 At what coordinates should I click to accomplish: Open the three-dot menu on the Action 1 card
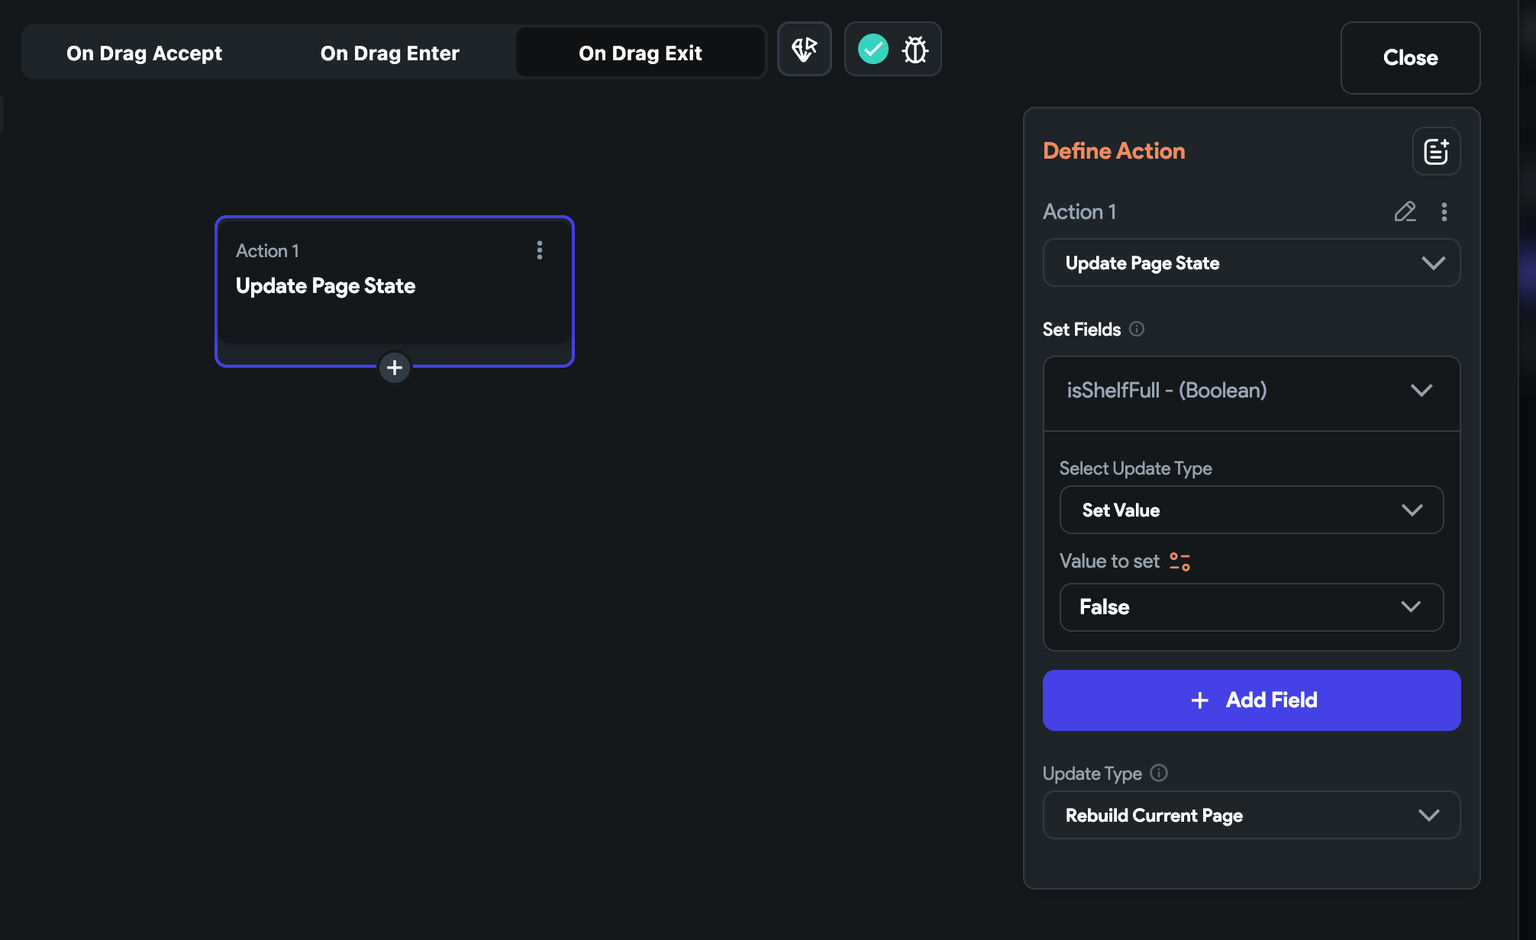[540, 250]
